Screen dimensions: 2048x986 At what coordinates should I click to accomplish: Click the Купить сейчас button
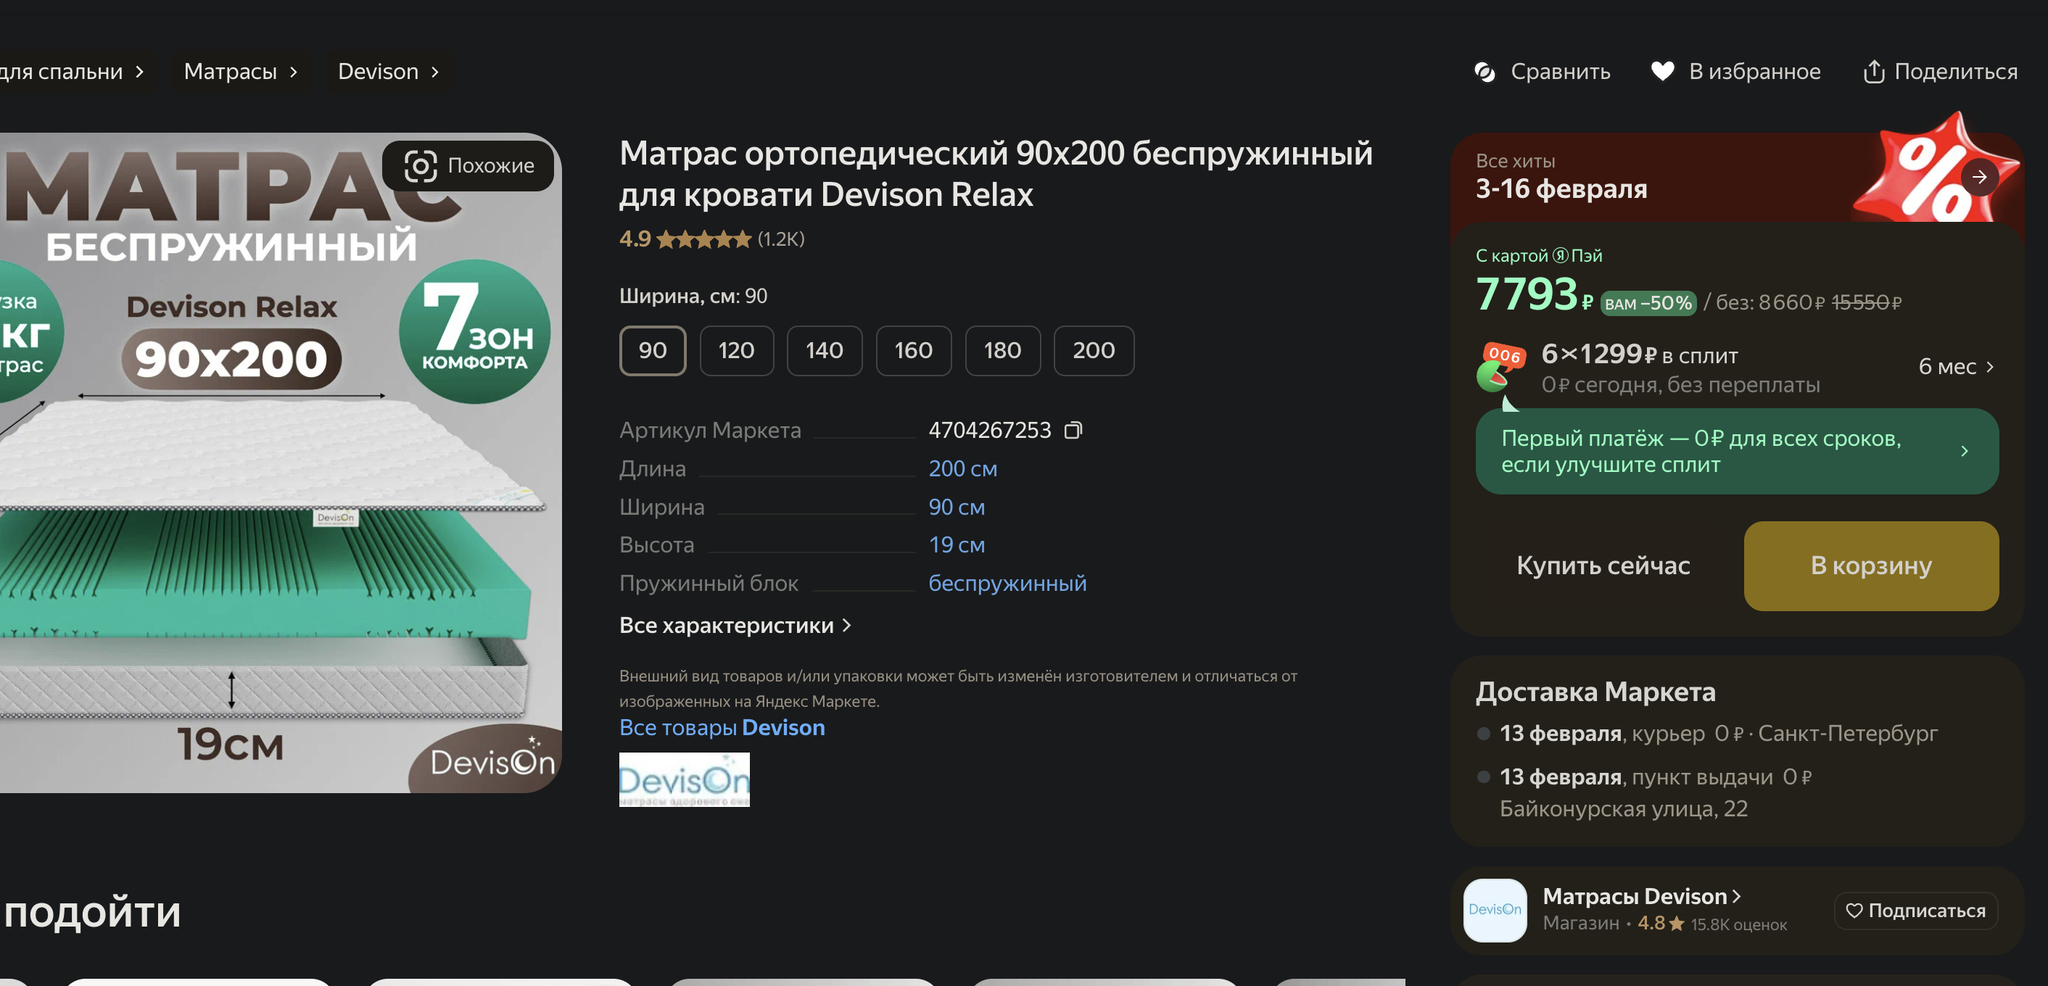click(1603, 566)
